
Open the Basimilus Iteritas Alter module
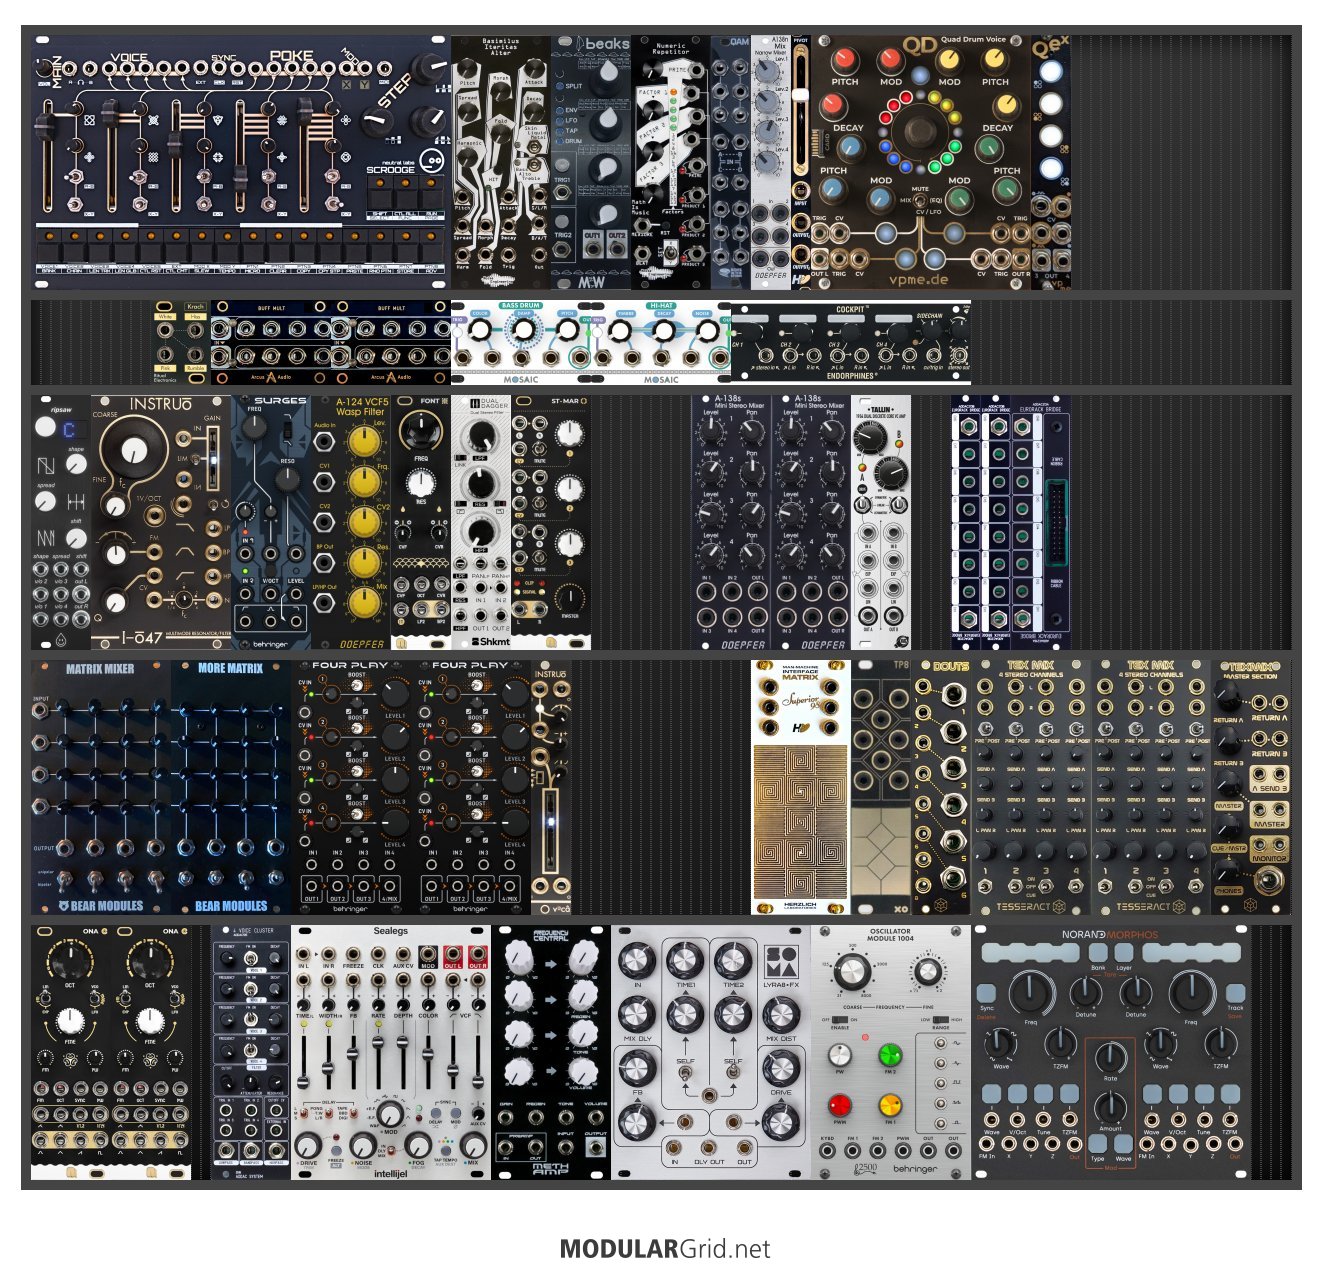pos(500,163)
